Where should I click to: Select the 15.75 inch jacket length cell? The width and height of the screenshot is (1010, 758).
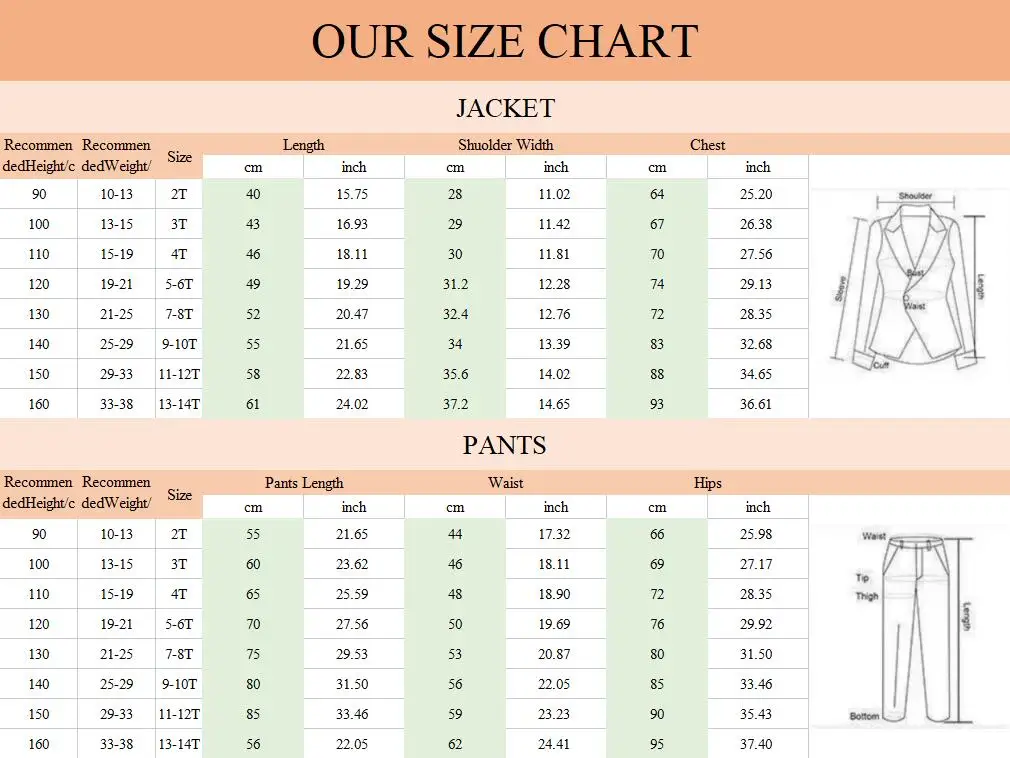click(x=353, y=194)
